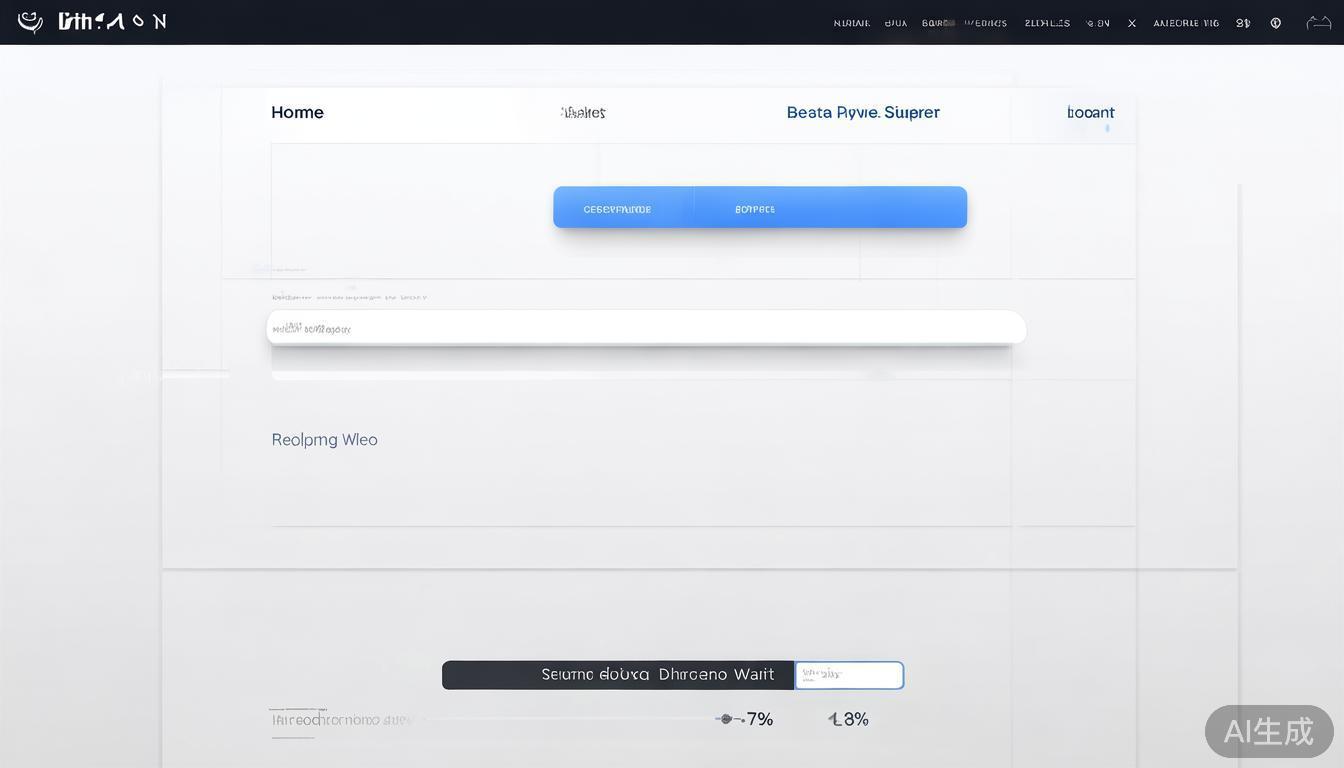Screen dimensions: 1344x768
Task: Open the tocant tab on the right
Action: 1090,112
